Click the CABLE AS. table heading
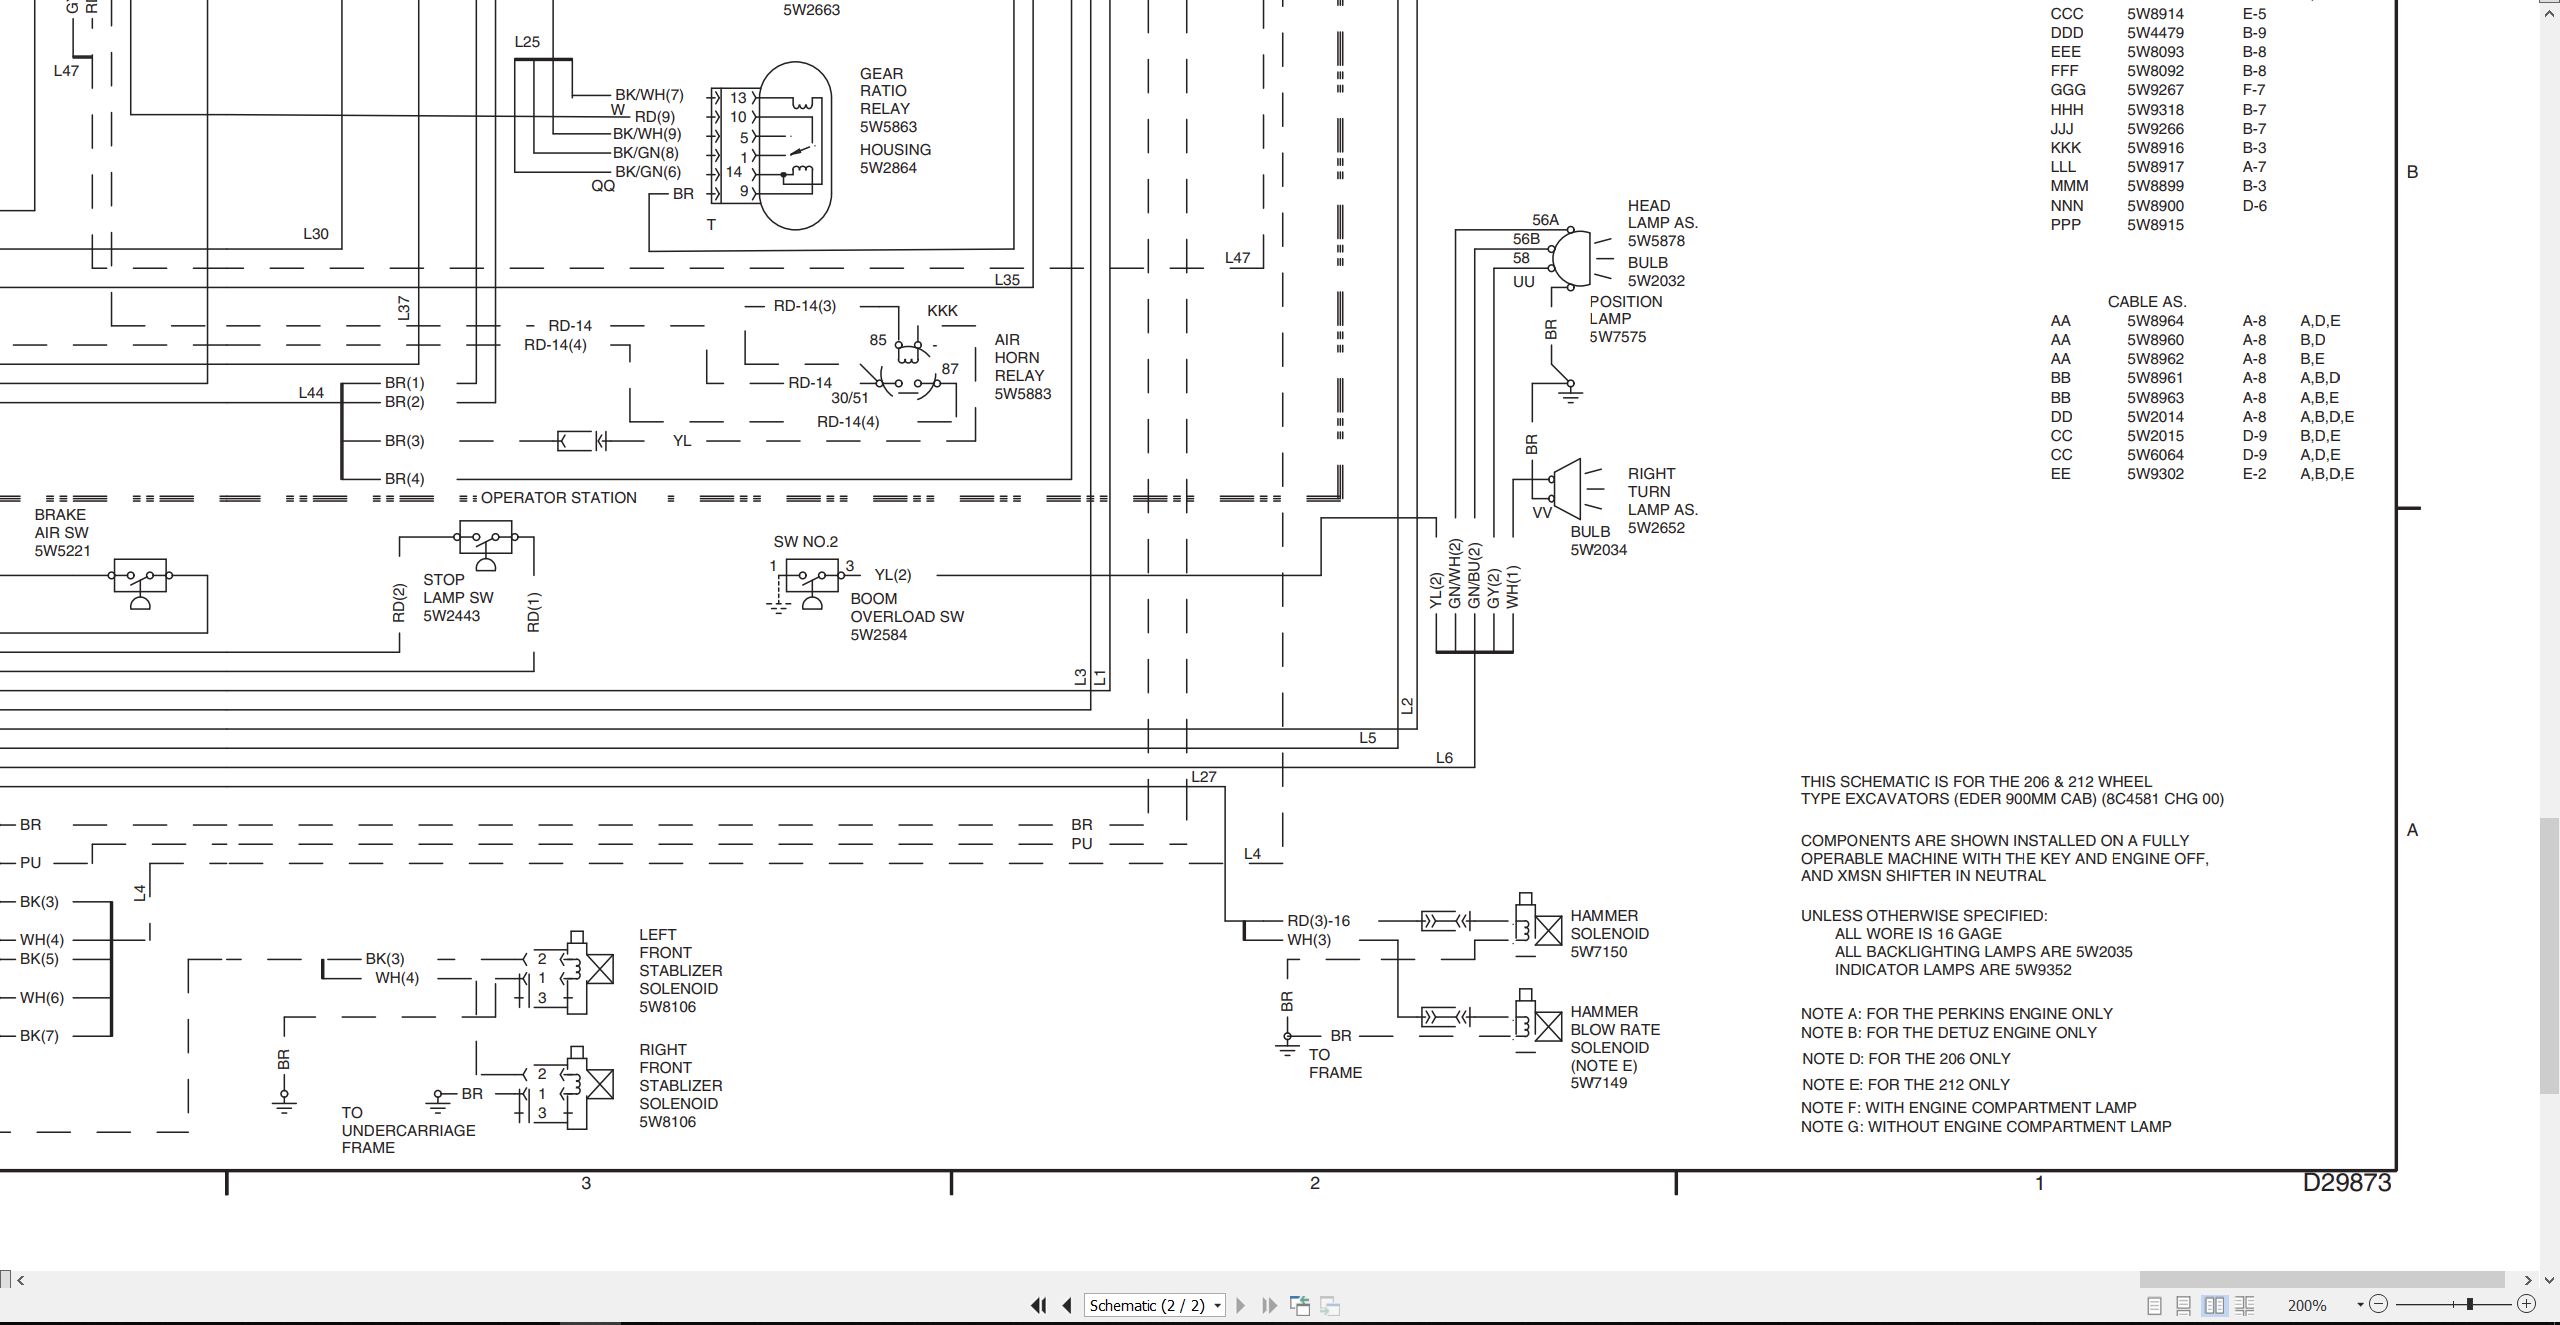2560x1325 pixels. [x=2147, y=302]
